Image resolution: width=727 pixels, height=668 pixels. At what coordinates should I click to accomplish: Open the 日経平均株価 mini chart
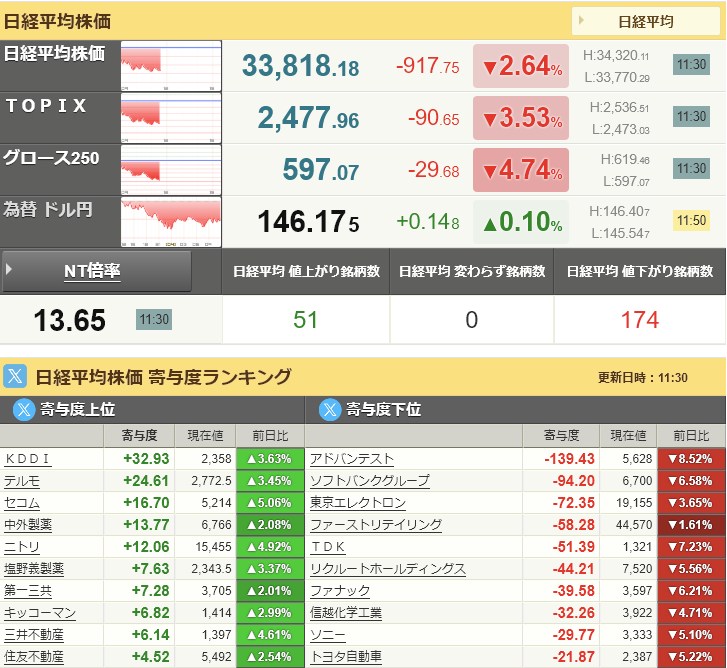pyautogui.click(x=171, y=66)
